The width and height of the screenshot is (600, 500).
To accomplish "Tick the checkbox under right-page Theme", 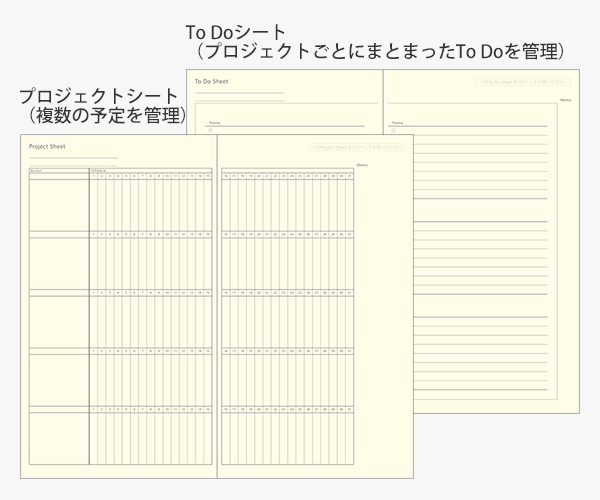I will pyautogui.click(x=393, y=131).
